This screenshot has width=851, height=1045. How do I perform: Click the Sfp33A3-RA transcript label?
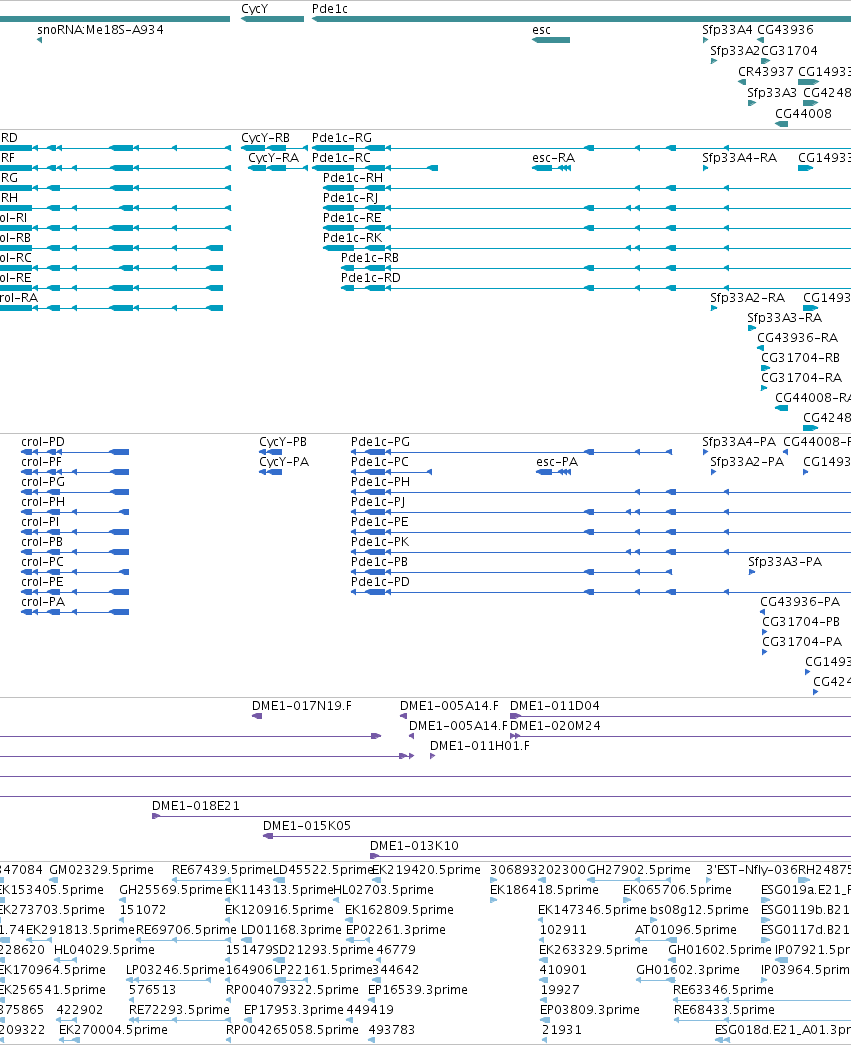point(784,317)
